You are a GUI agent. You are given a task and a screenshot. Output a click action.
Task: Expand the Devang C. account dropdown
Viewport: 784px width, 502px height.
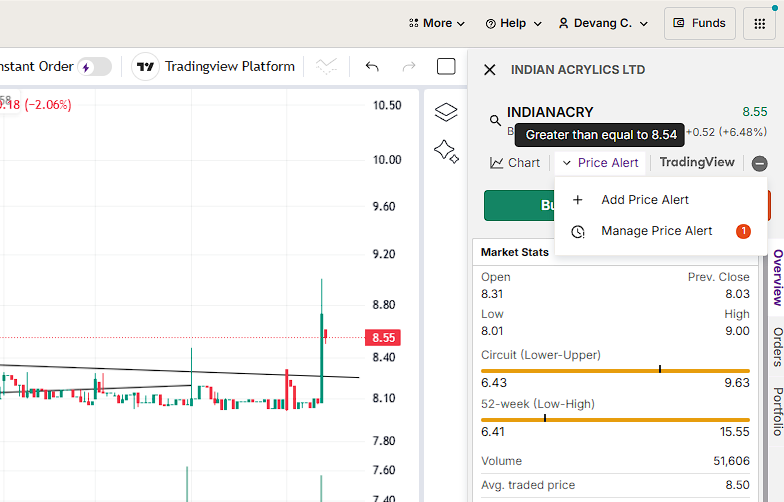[x=603, y=24]
